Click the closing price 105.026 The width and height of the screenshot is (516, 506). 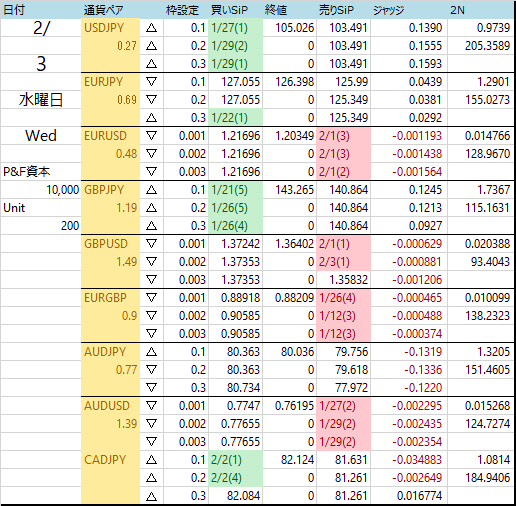click(x=294, y=28)
